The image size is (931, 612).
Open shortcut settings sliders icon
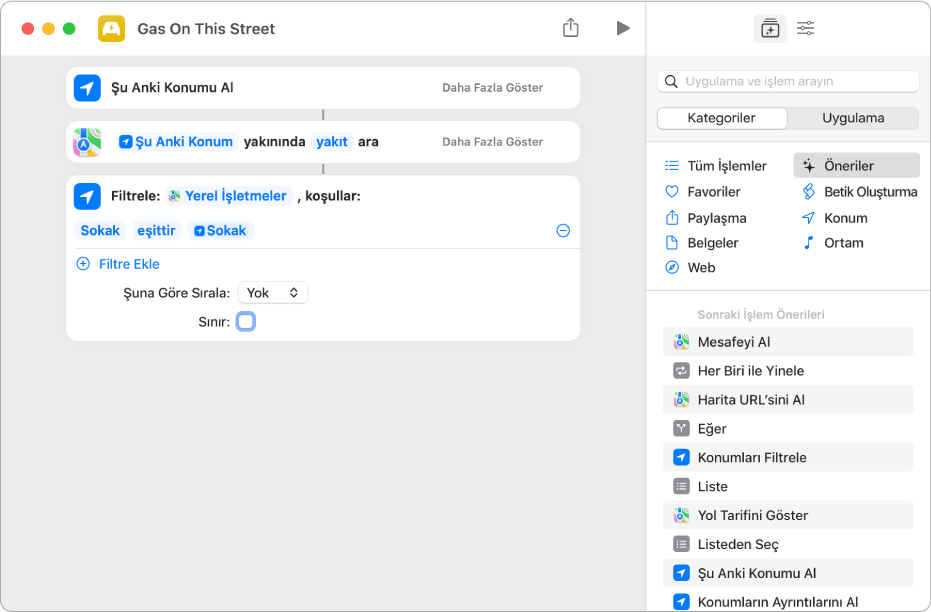tap(805, 29)
